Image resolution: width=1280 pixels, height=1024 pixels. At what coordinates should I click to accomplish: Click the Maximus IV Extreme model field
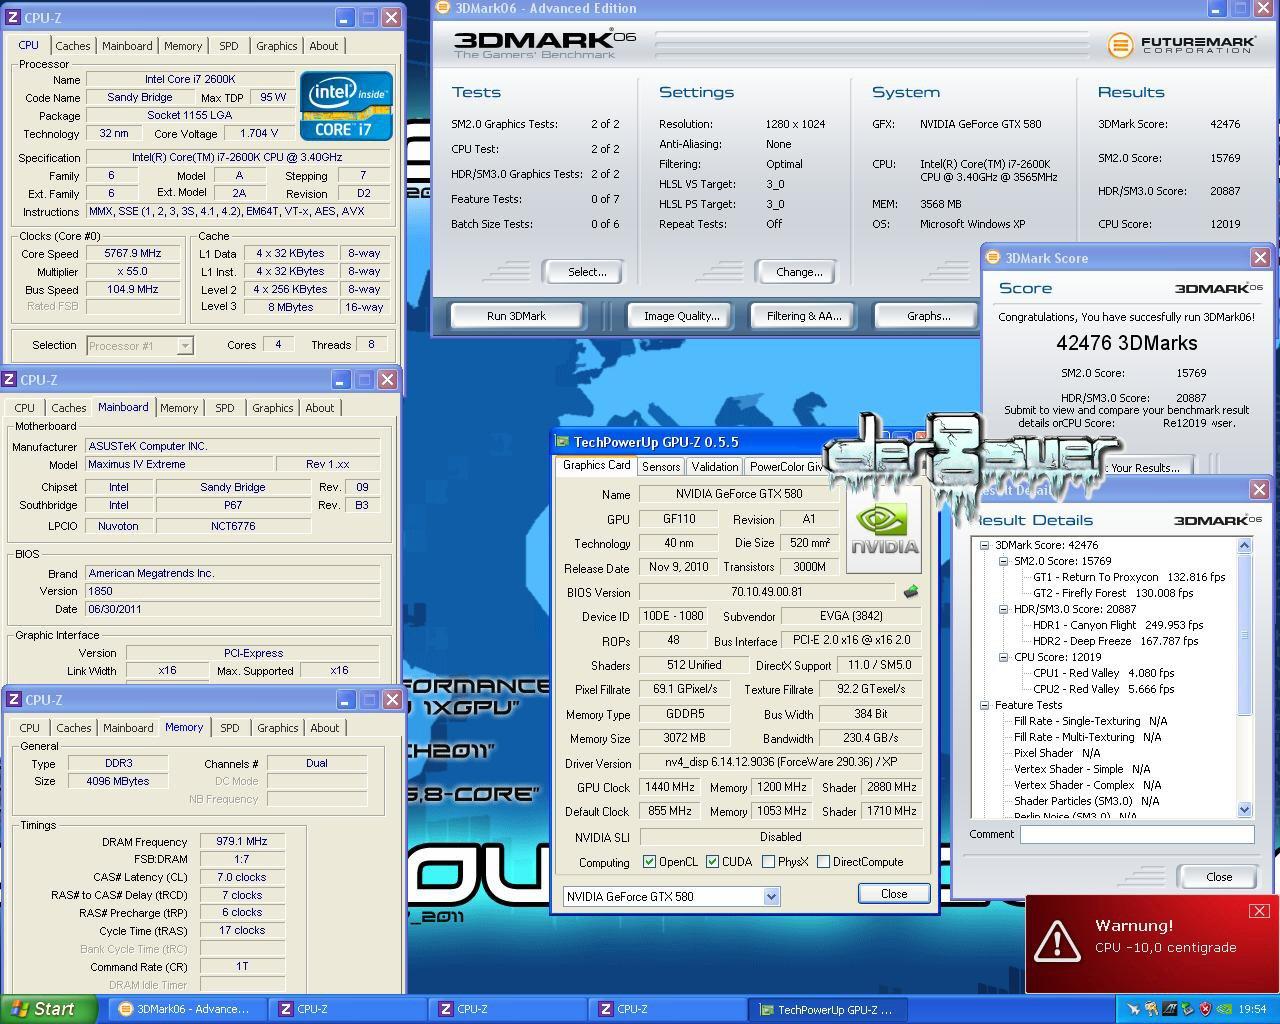180,465
